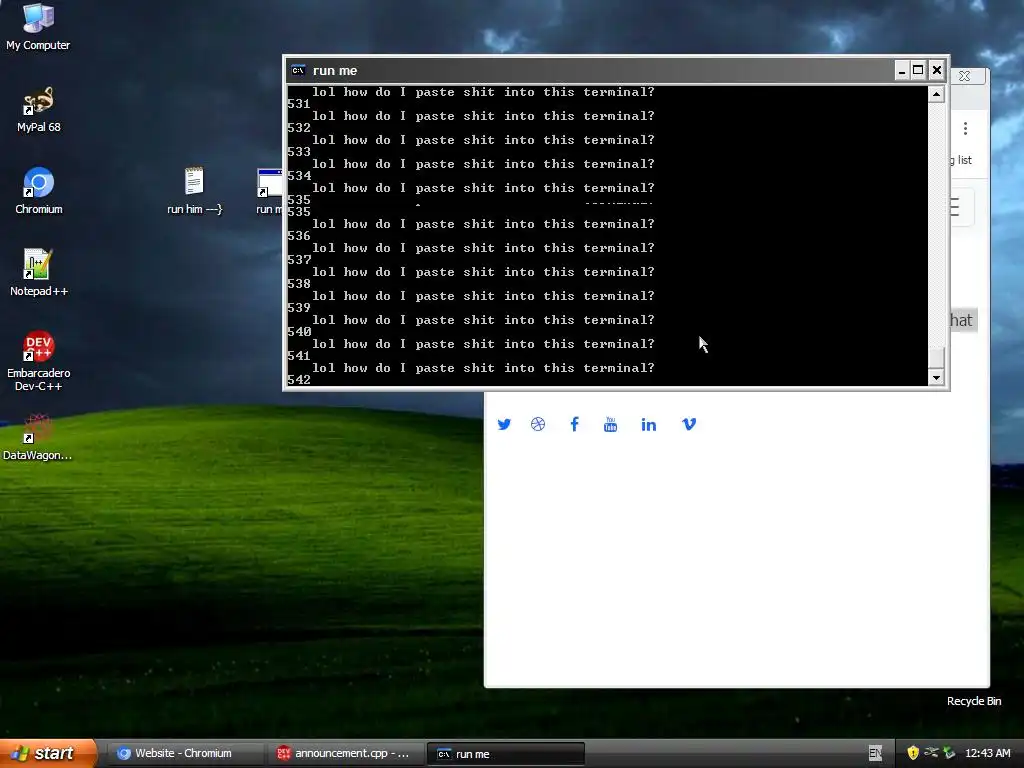
Task: Click the console vertical scrollbar thumb
Action: (x=936, y=359)
